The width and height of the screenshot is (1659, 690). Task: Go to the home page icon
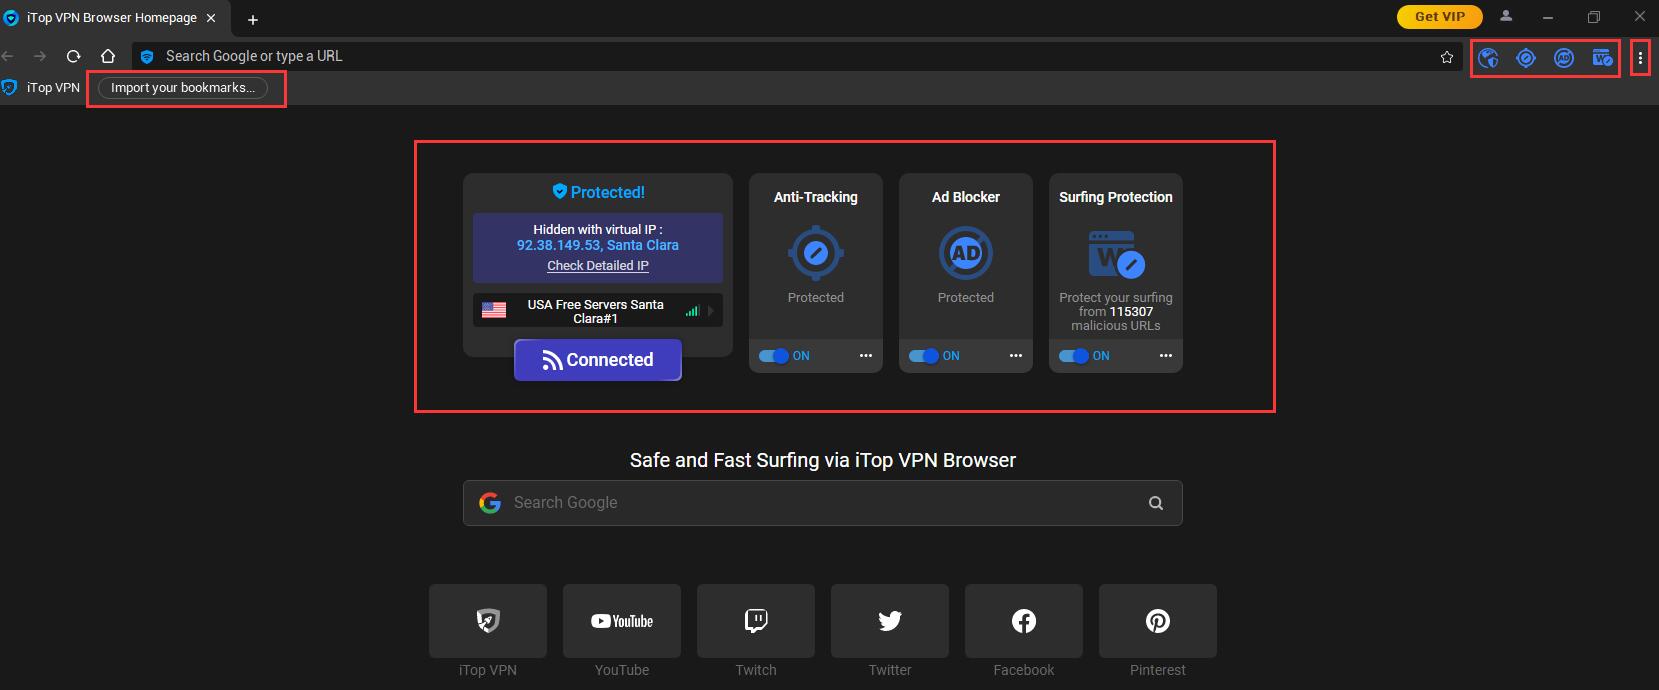(108, 56)
